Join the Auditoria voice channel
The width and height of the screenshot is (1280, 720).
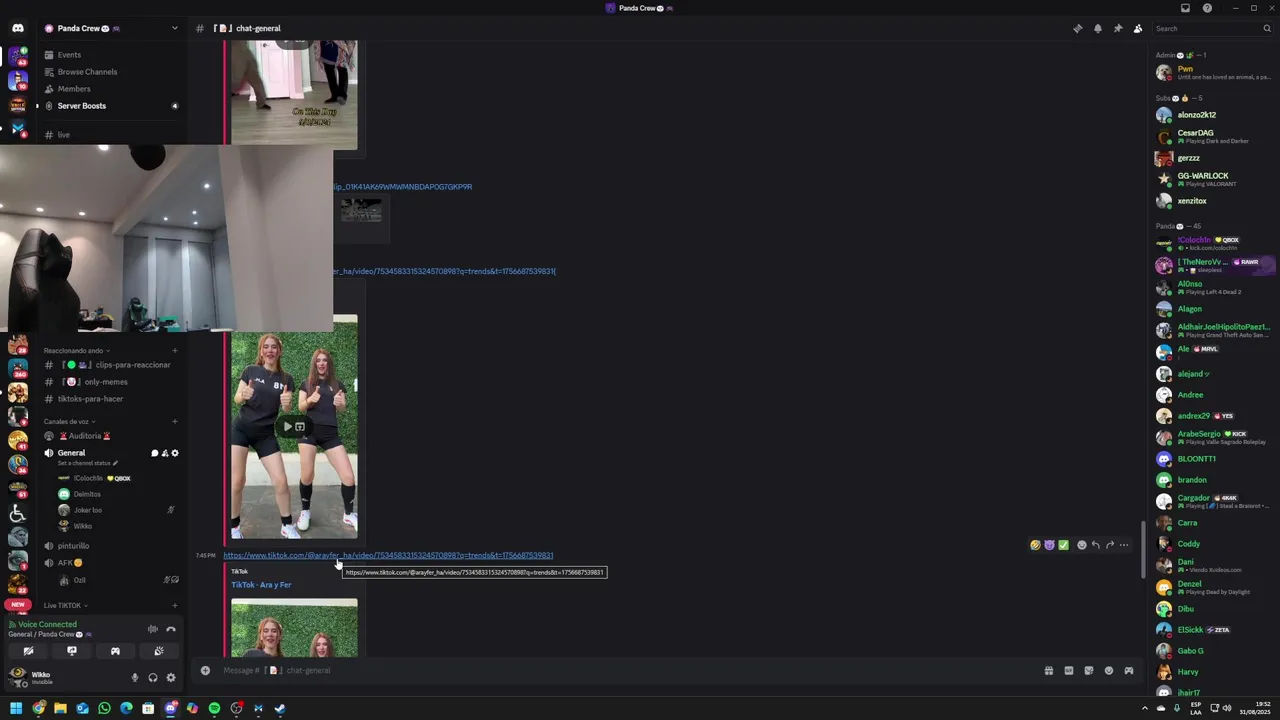pos(110,436)
